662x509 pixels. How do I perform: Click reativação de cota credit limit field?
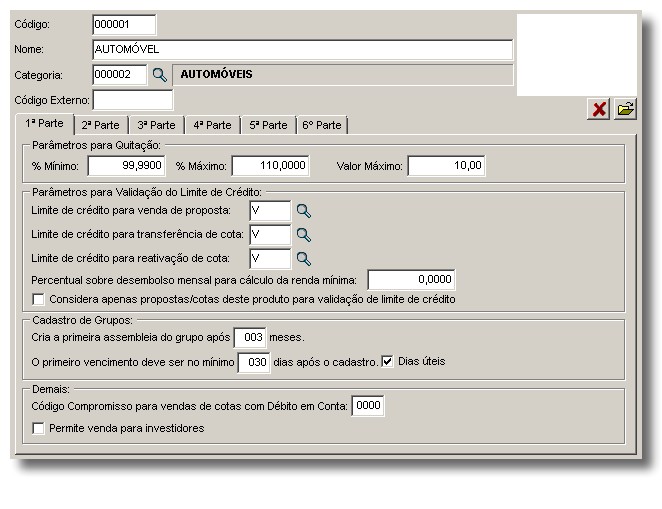tap(270, 259)
